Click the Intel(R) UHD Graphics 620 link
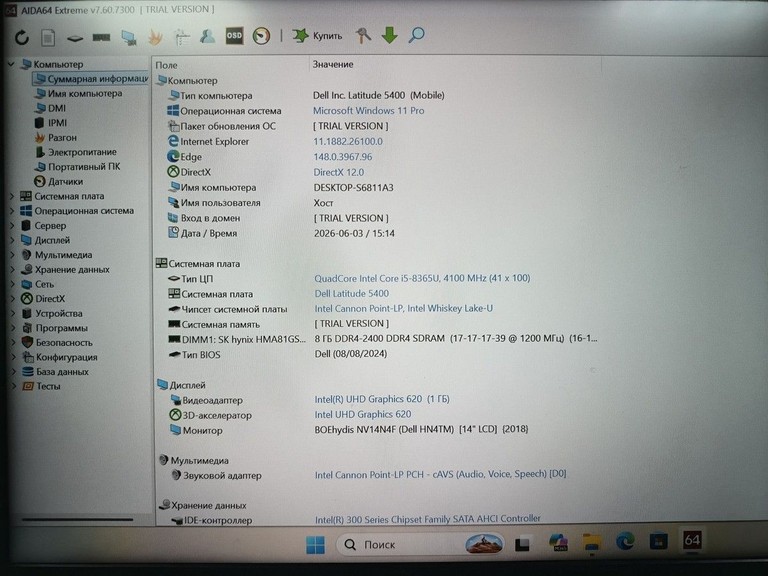Viewport: 768px width, 576px height. 382,399
